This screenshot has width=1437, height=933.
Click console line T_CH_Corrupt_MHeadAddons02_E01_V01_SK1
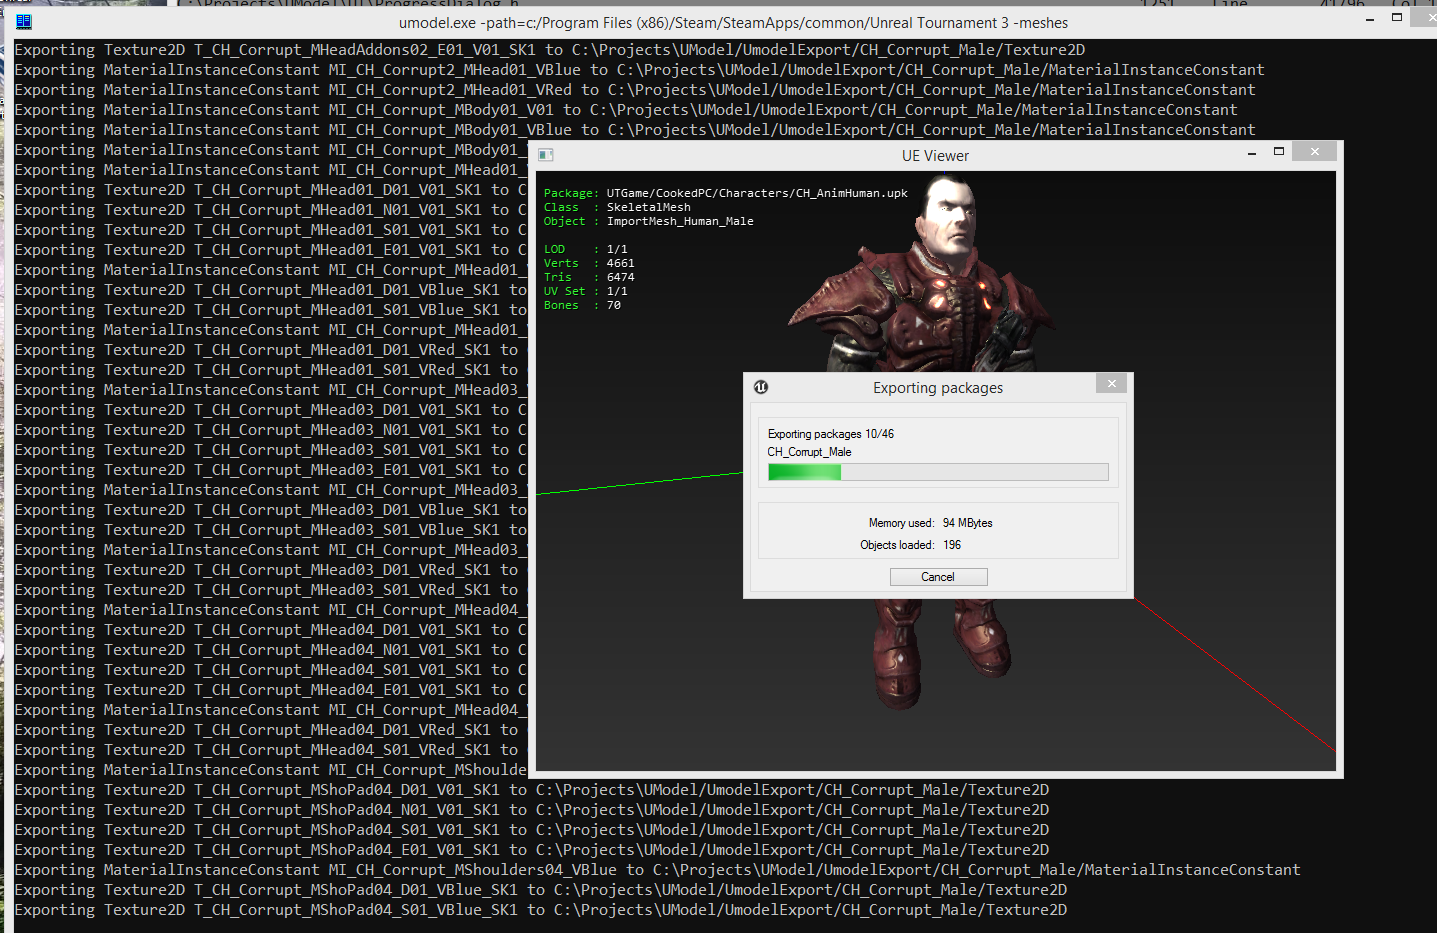pos(550,50)
